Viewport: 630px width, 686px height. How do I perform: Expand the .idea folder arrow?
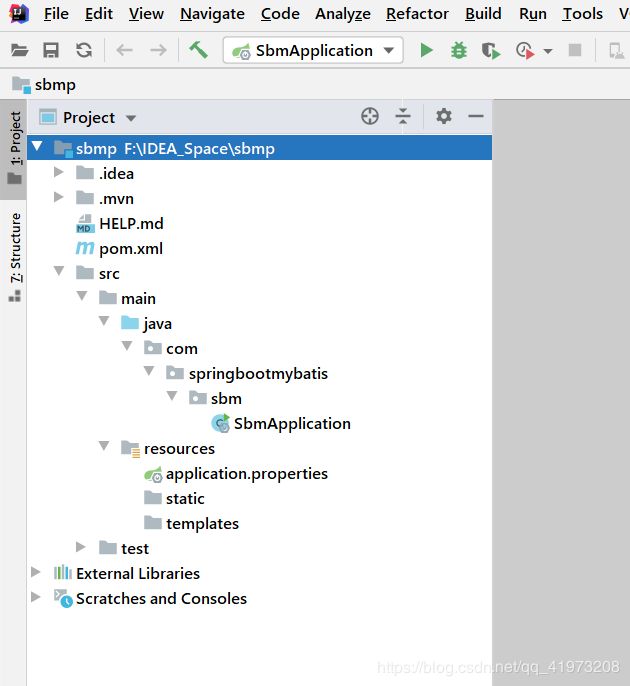click(x=58, y=172)
